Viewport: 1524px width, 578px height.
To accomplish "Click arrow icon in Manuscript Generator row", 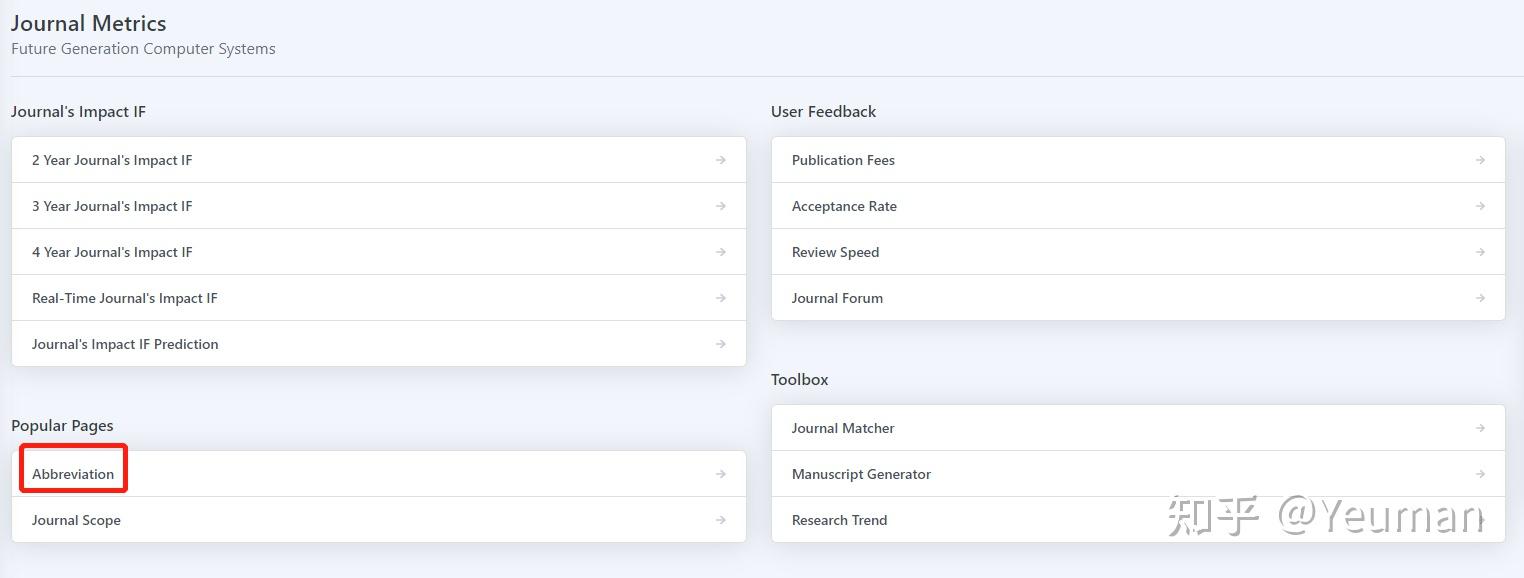I will point(1481,474).
